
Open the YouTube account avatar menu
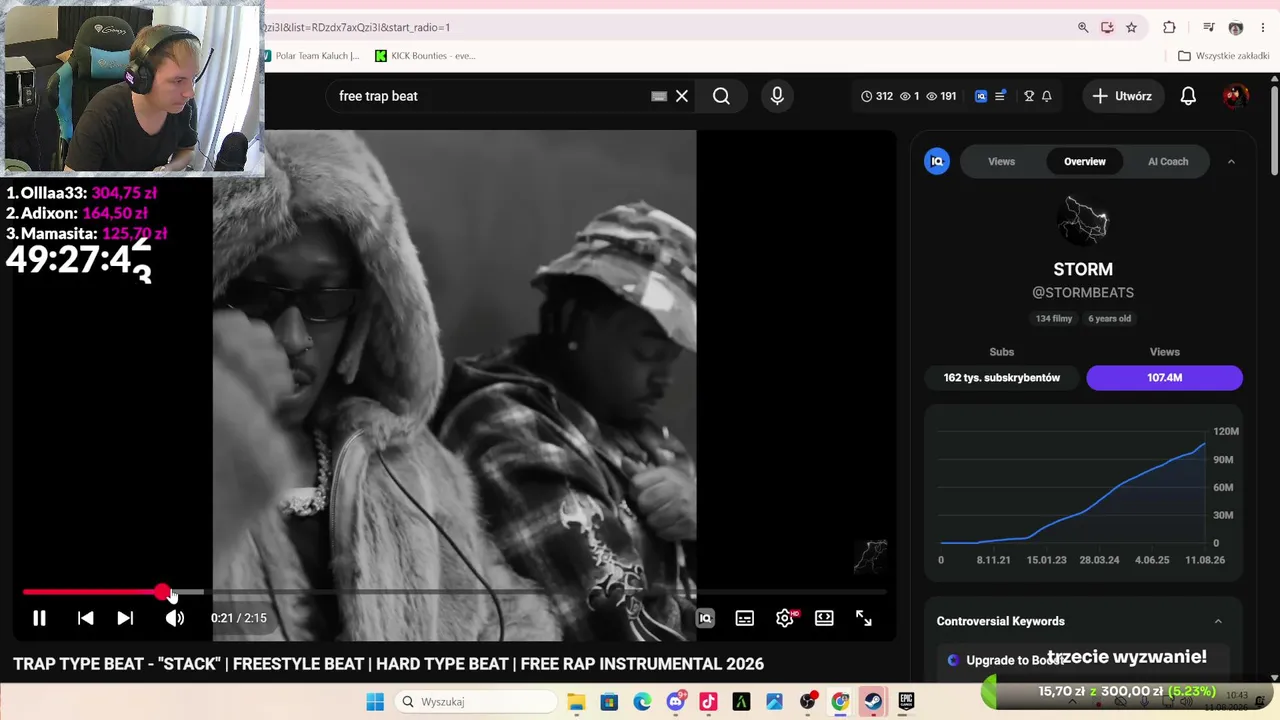[x=1235, y=96]
